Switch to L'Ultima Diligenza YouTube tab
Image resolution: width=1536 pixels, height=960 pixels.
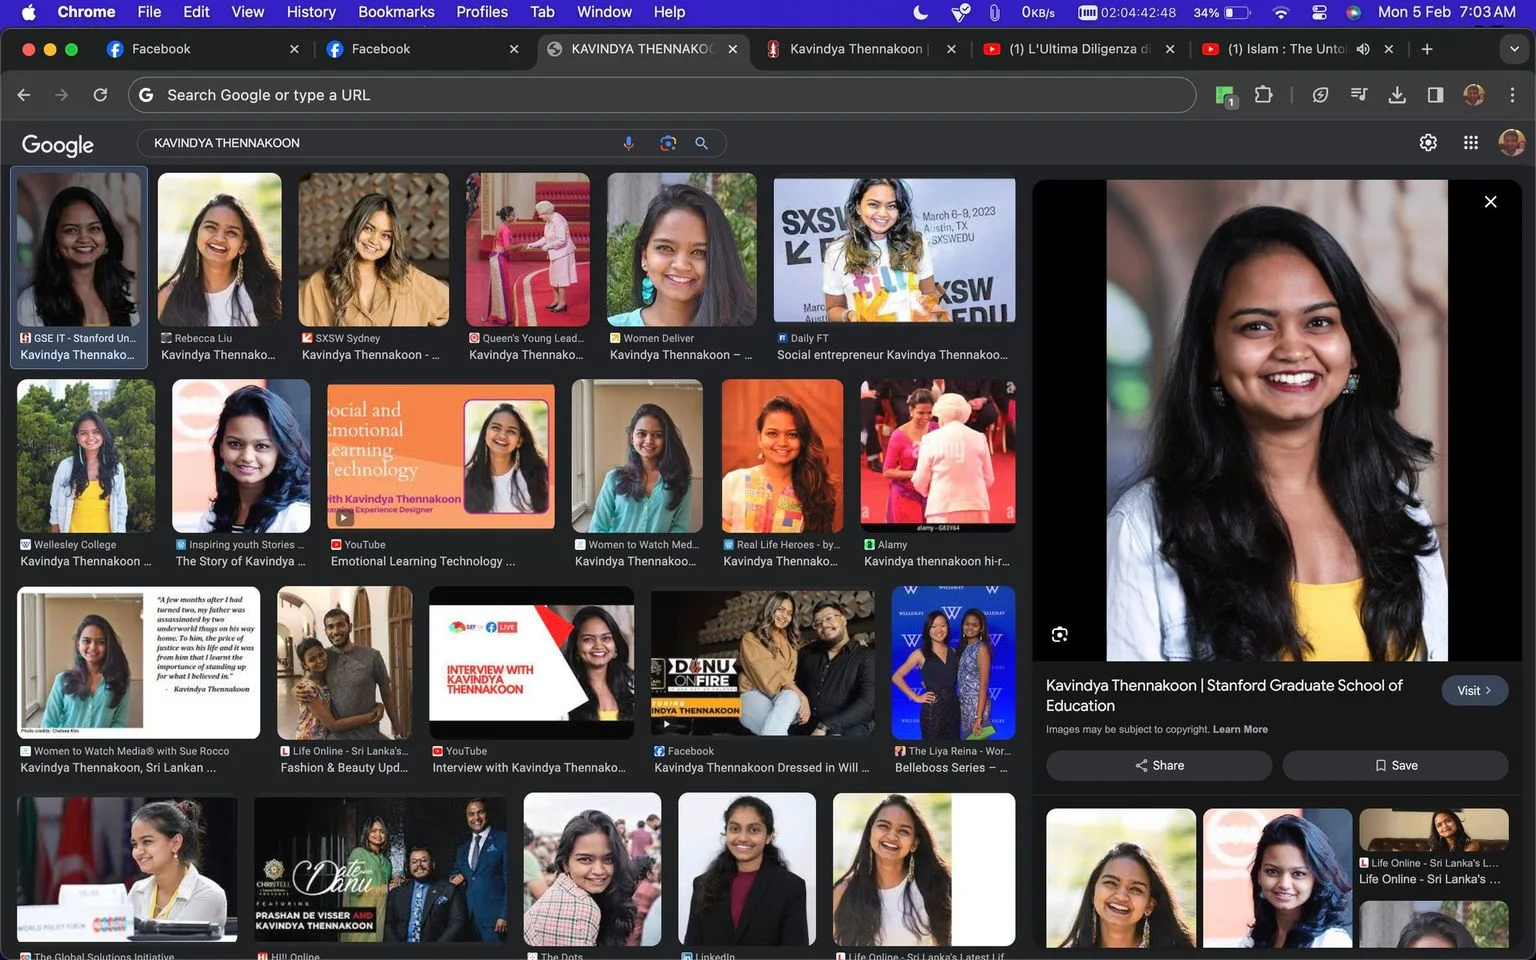pos(1076,49)
